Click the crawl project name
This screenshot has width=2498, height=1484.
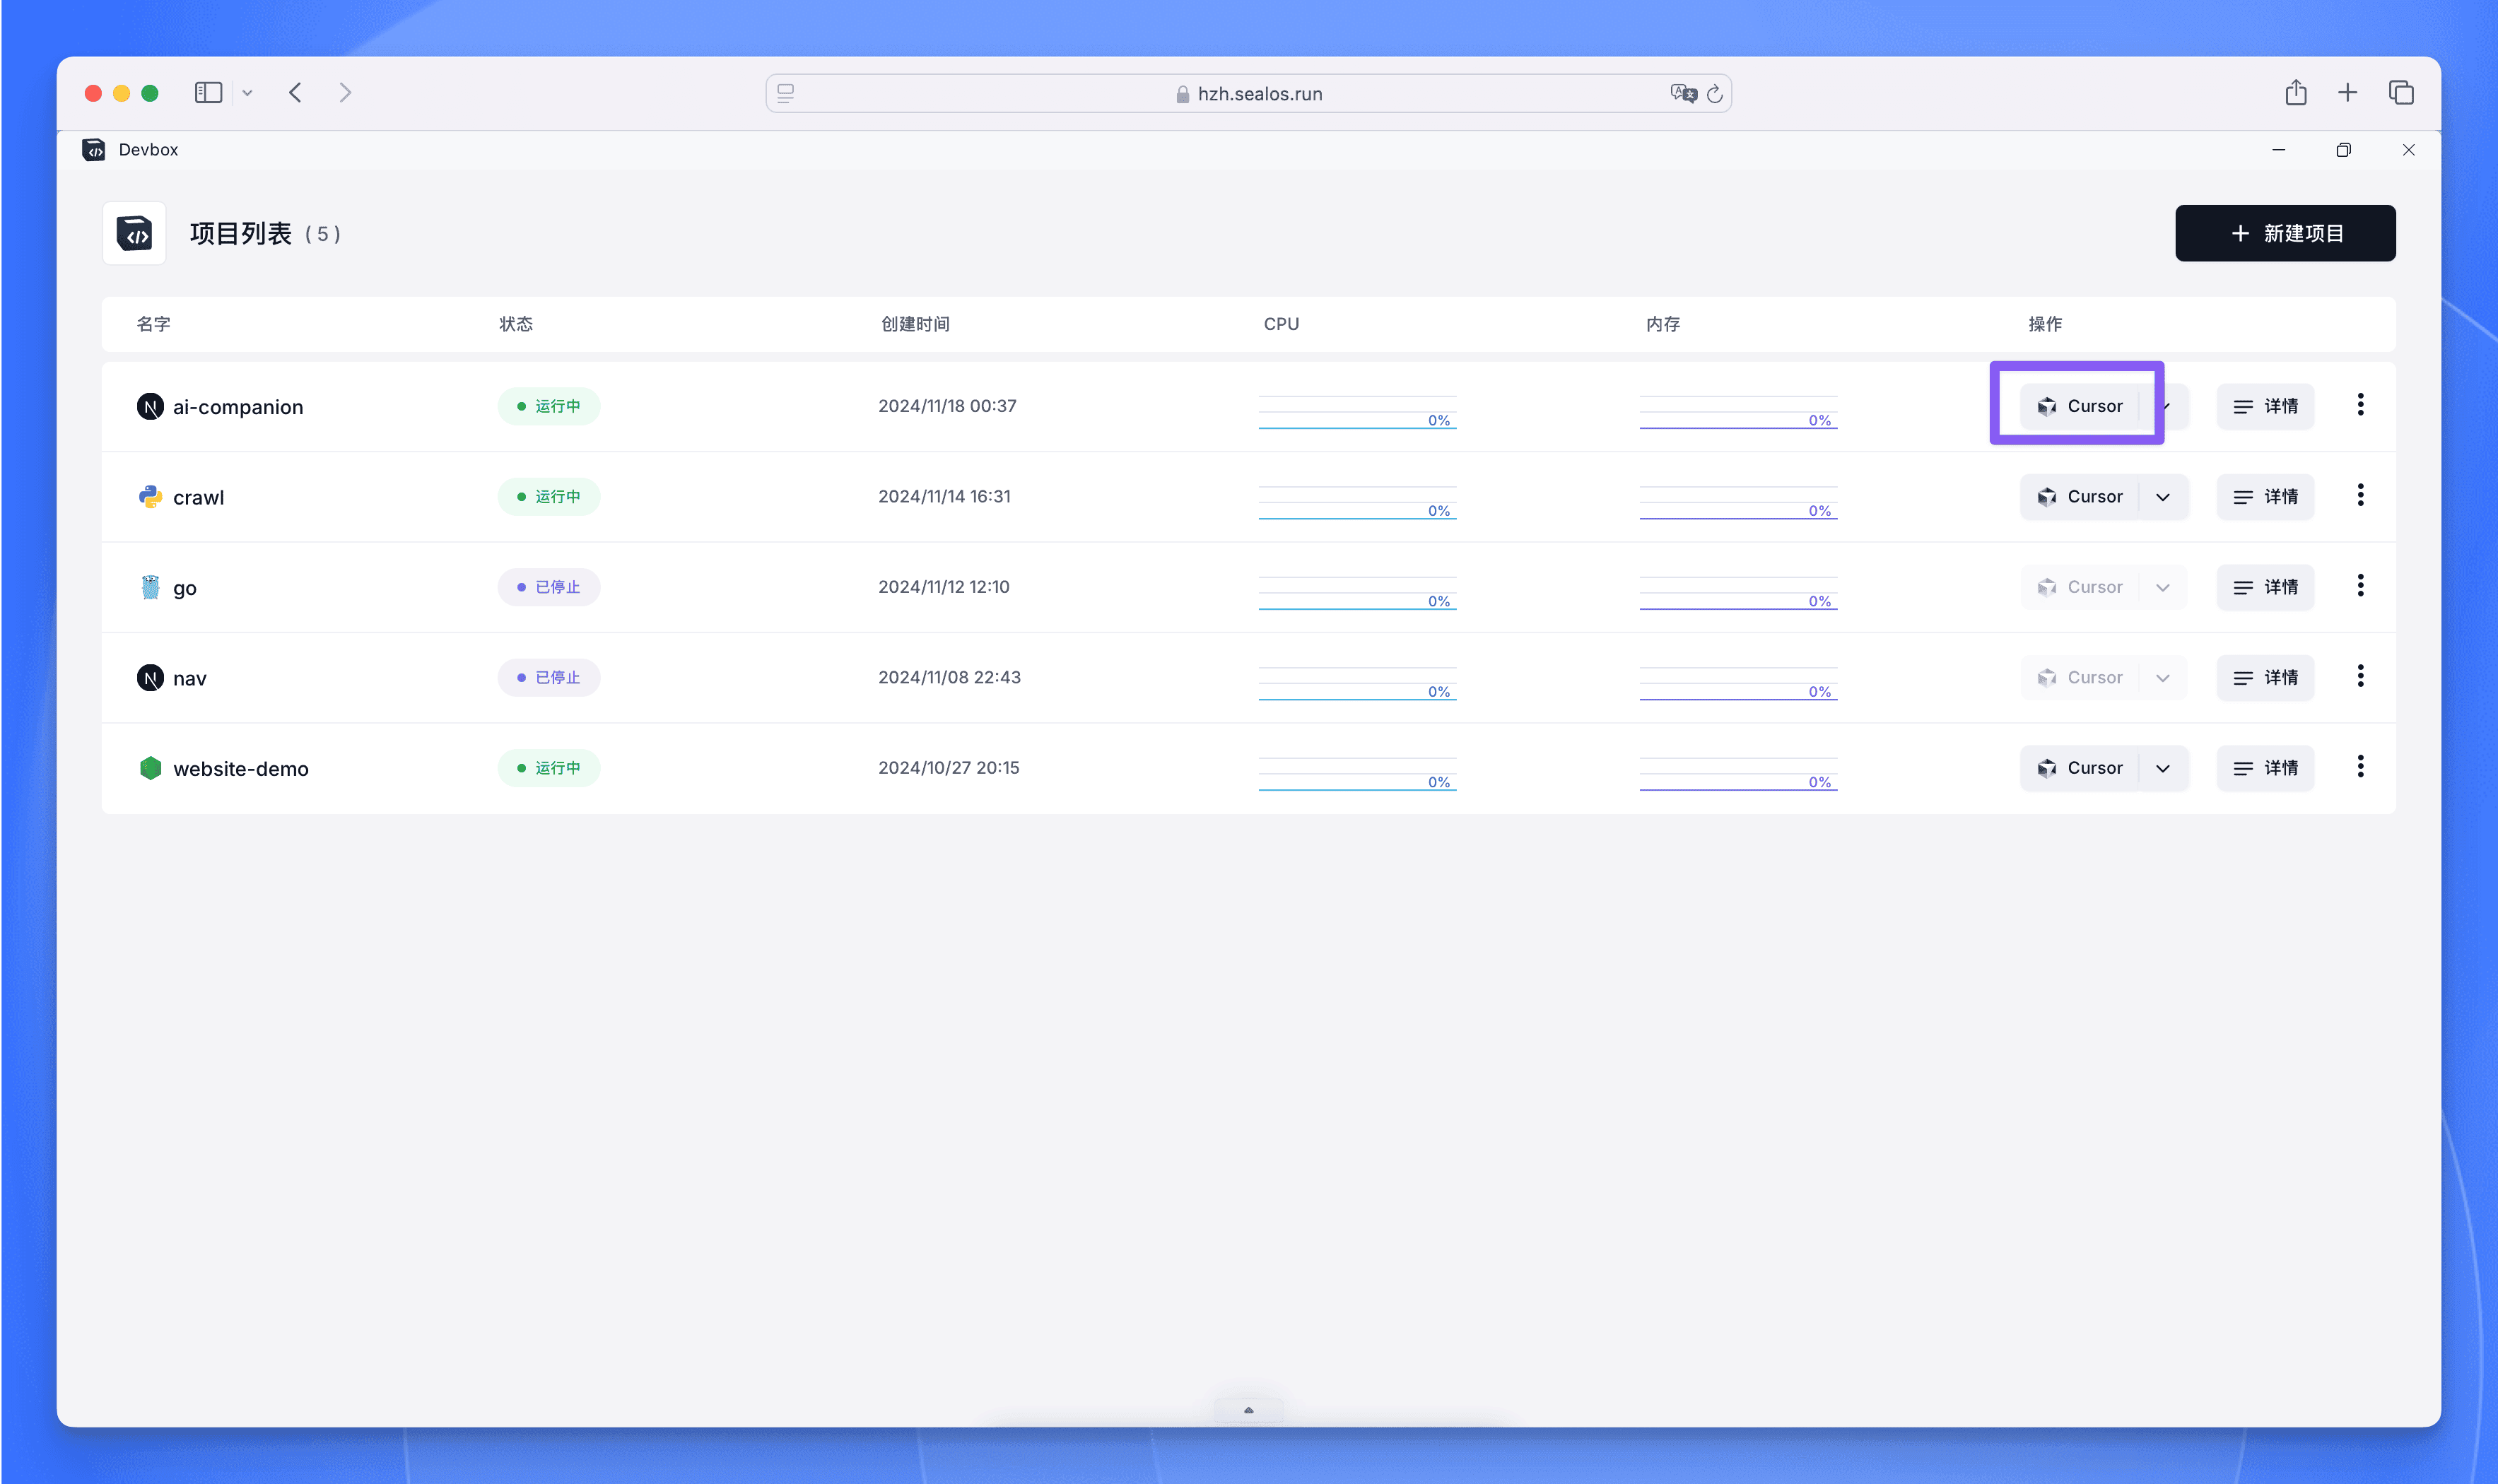pyautogui.click(x=198, y=497)
